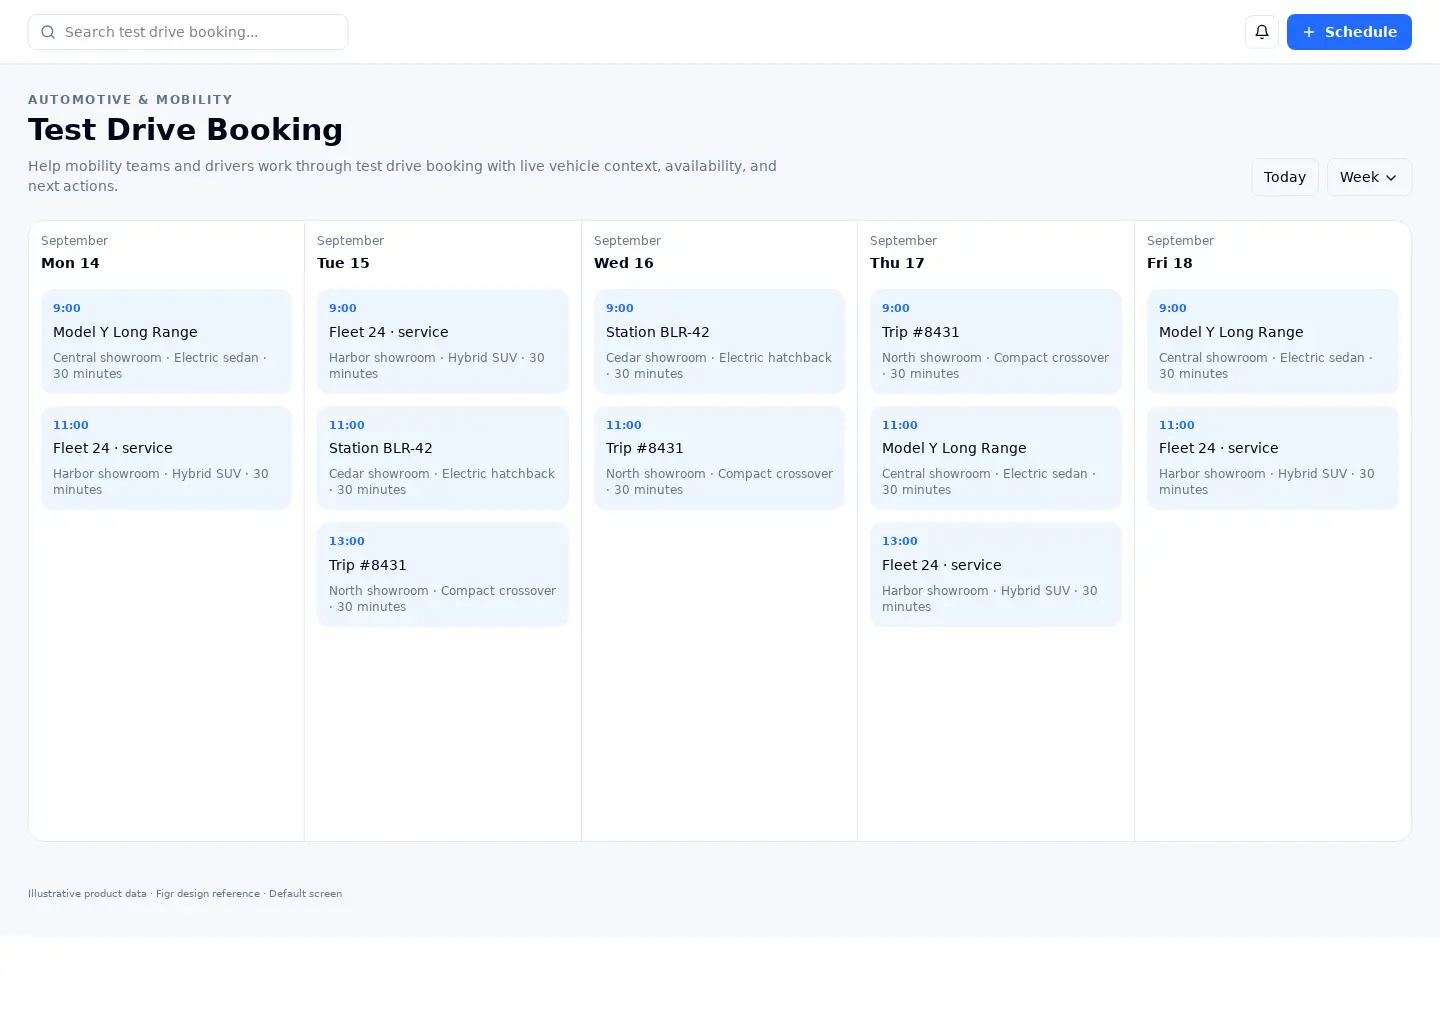Select Tuesday 9:00 Fleet 24 service booking
The image size is (1440, 1024).
pyautogui.click(x=443, y=341)
